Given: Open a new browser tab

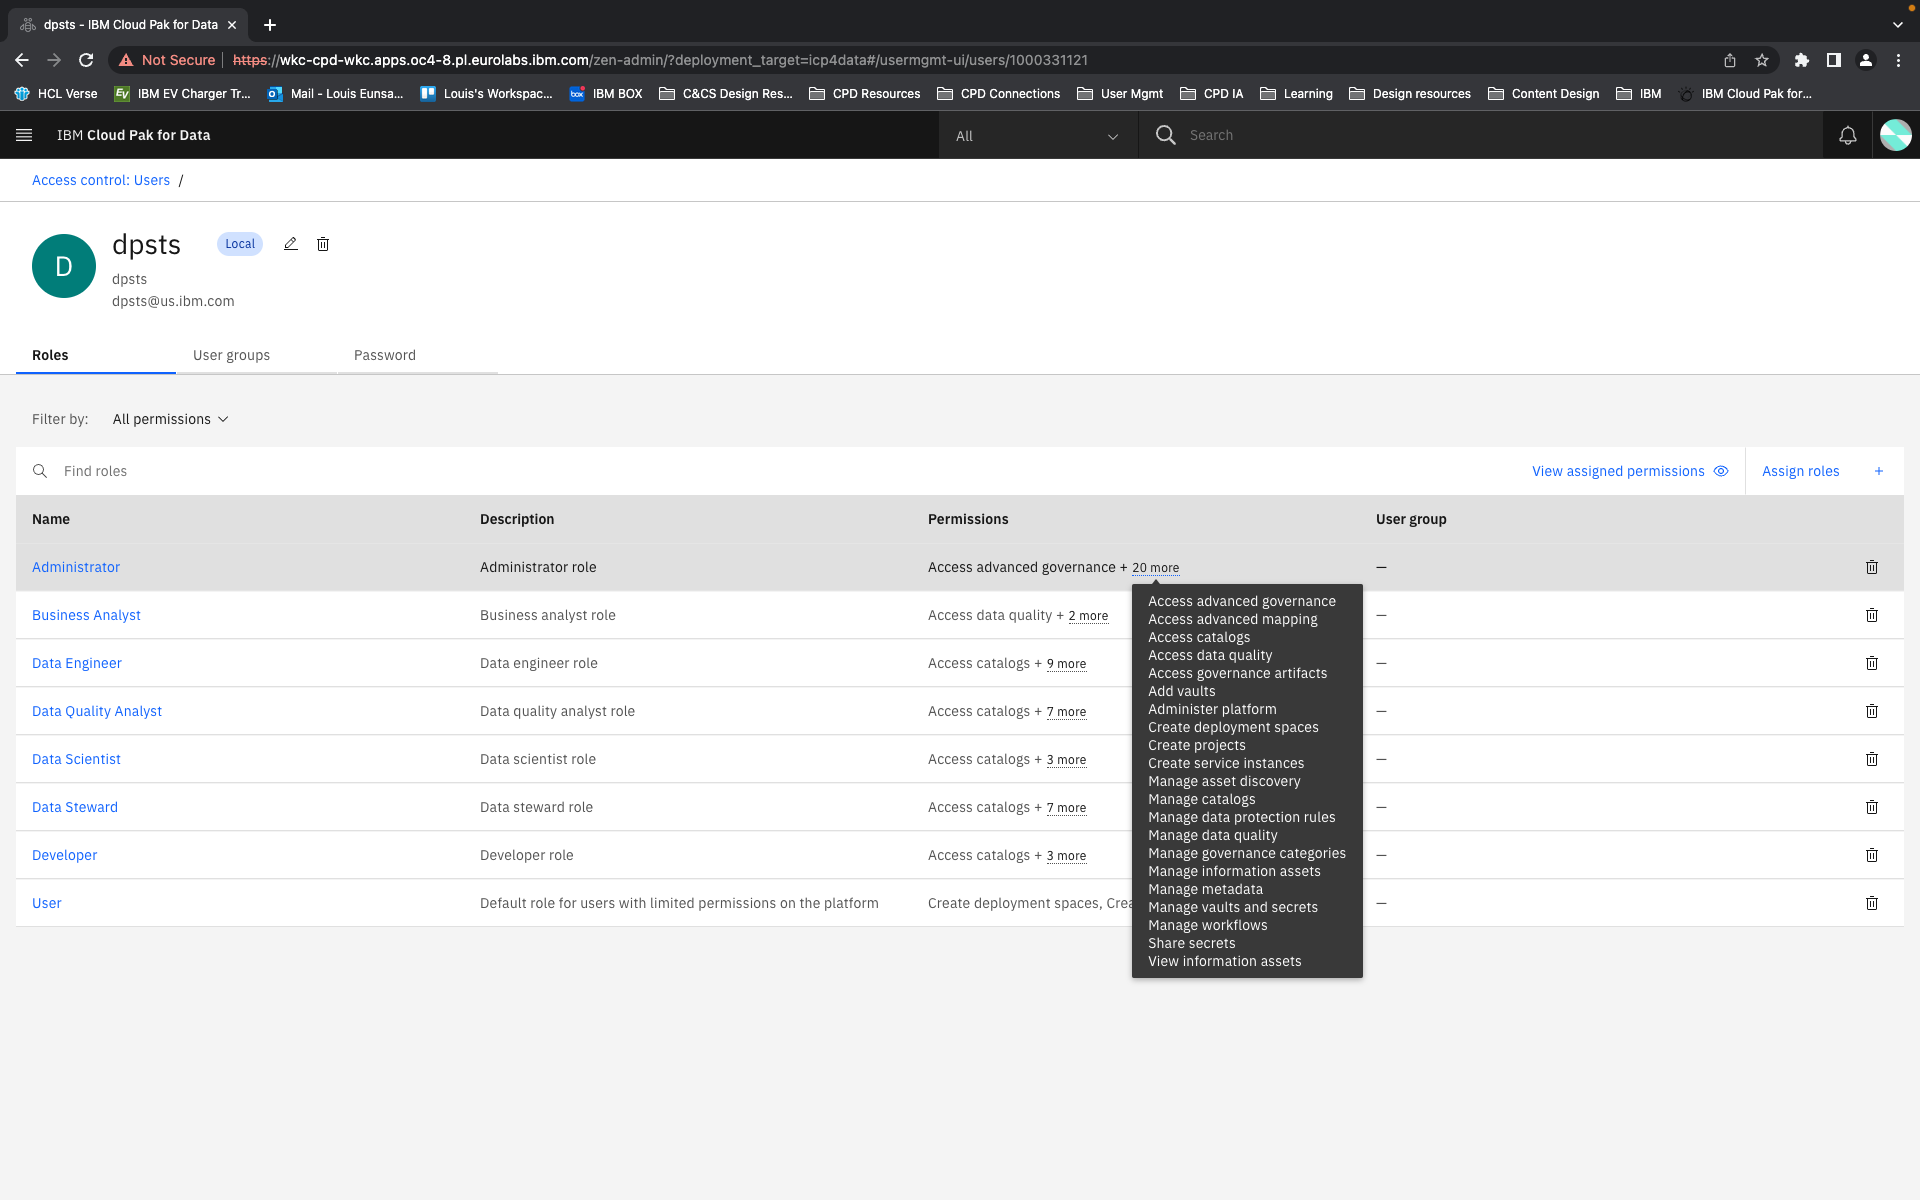Looking at the screenshot, I should (x=270, y=25).
